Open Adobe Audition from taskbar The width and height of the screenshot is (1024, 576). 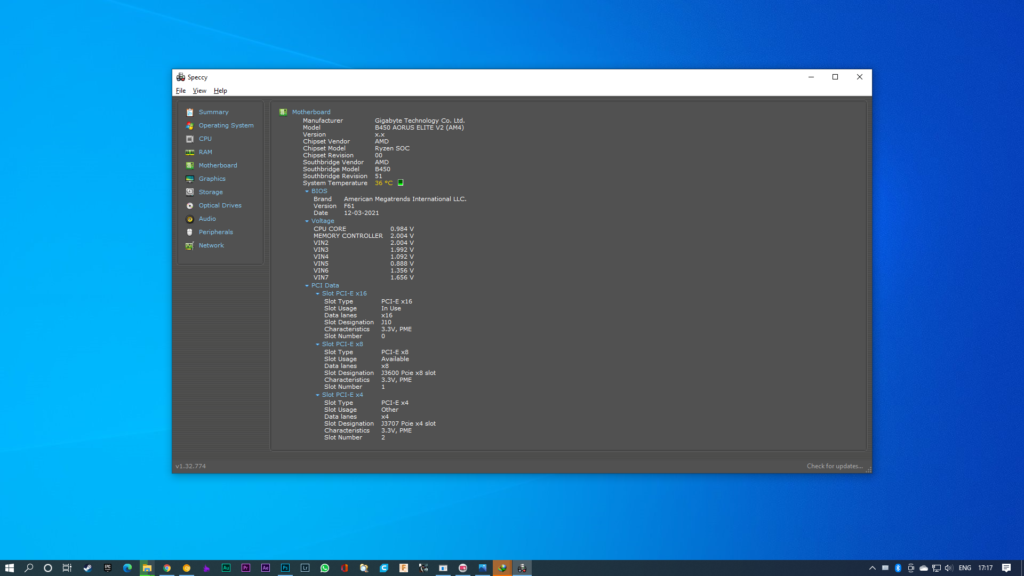pyautogui.click(x=226, y=568)
